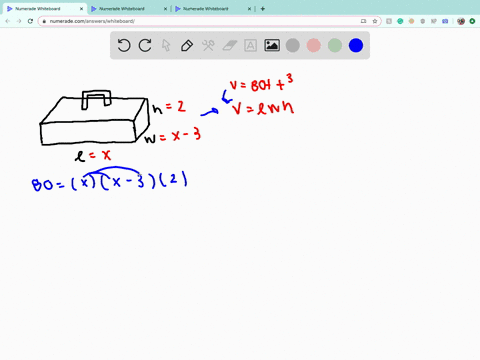Open the teal round extension icon
The height and width of the screenshot is (360, 480).
[400, 21]
